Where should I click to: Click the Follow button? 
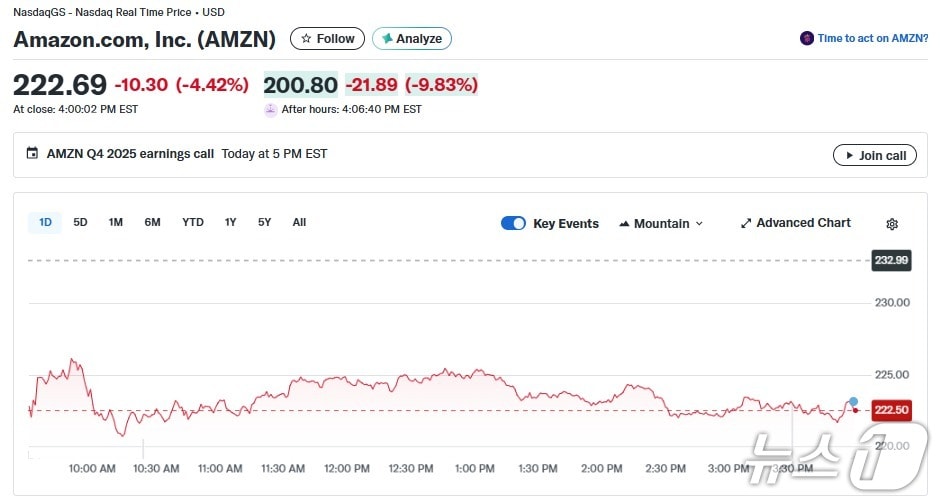click(327, 39)
